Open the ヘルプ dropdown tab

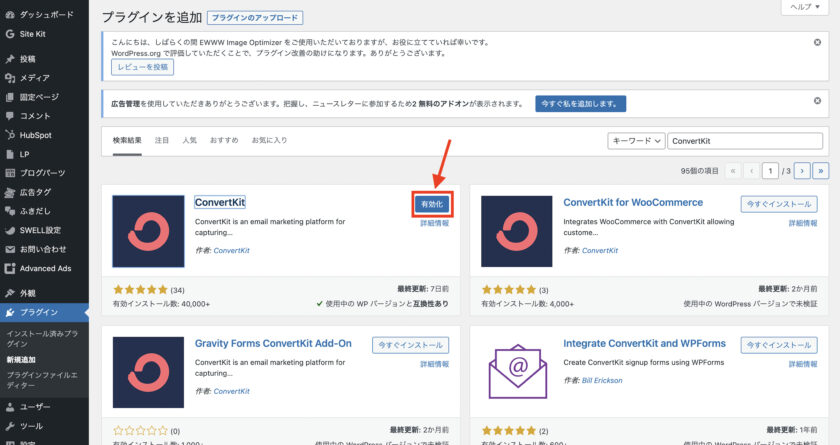coord(805,7)
